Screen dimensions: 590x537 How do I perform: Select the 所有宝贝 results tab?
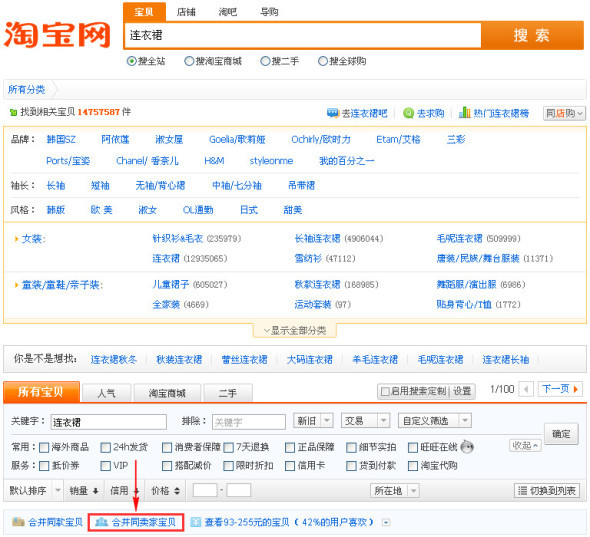click(x=41, y=392)
